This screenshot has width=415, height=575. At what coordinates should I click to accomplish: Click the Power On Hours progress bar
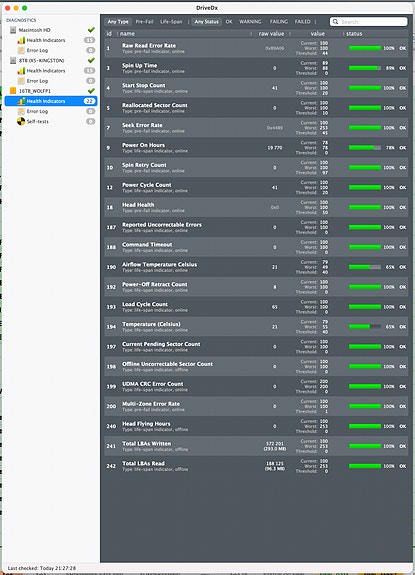(365, 148)
